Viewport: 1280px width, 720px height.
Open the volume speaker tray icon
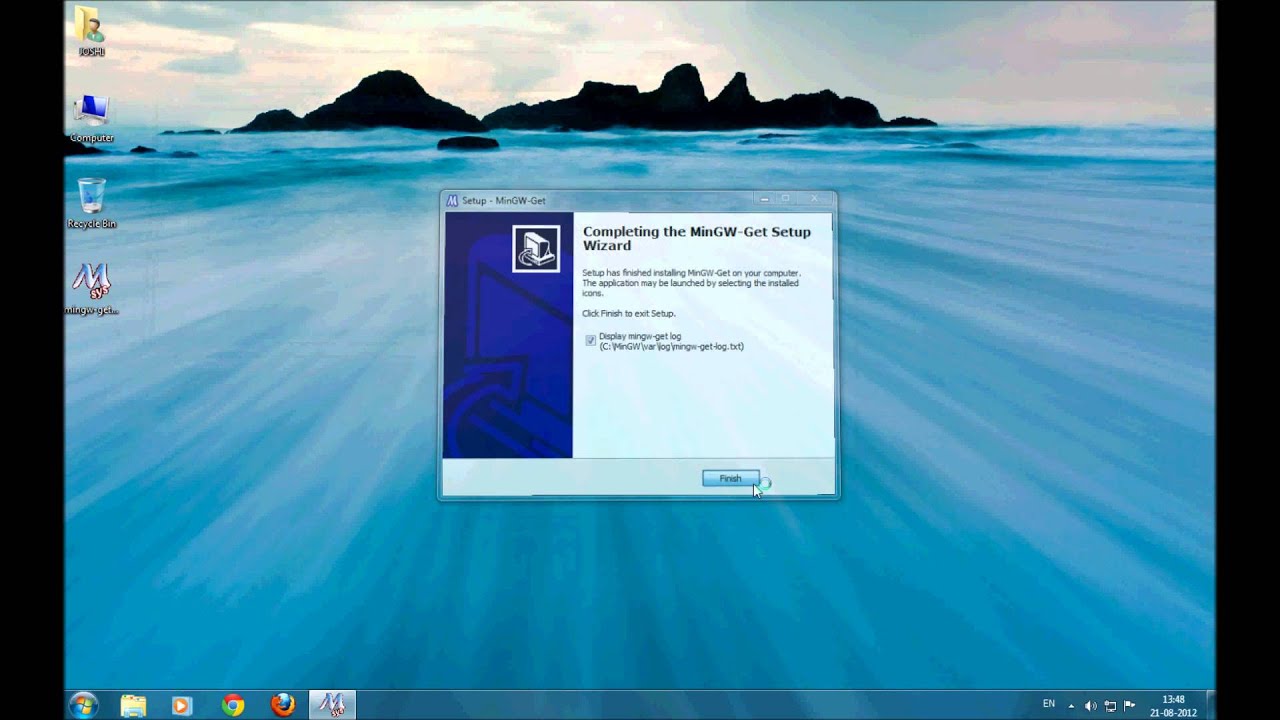click(1090, 705)
